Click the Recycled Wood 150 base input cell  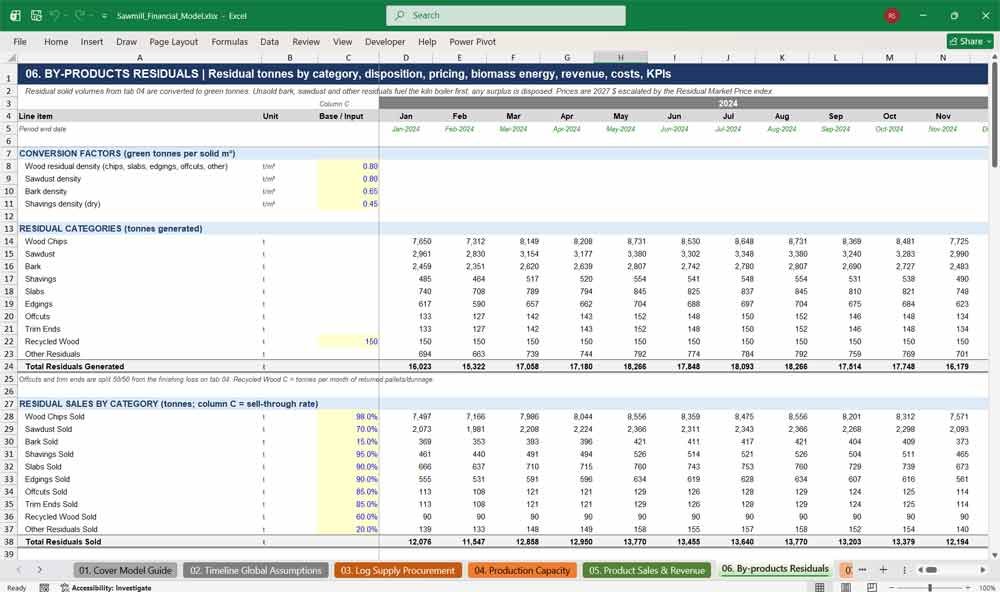pyautogui.click(x=348, y=341)
